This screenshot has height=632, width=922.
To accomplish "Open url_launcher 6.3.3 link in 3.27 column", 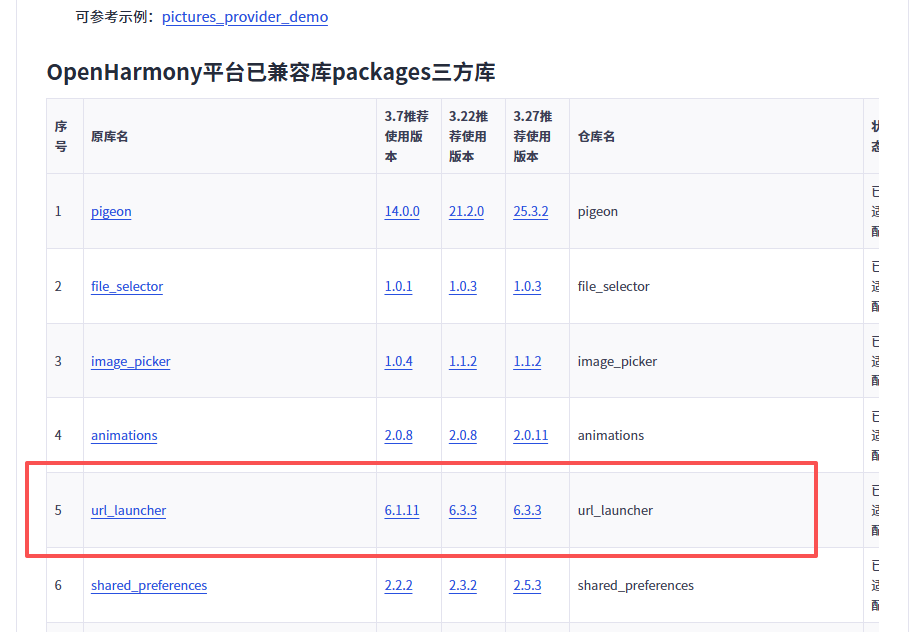I will tap(527, 510).
